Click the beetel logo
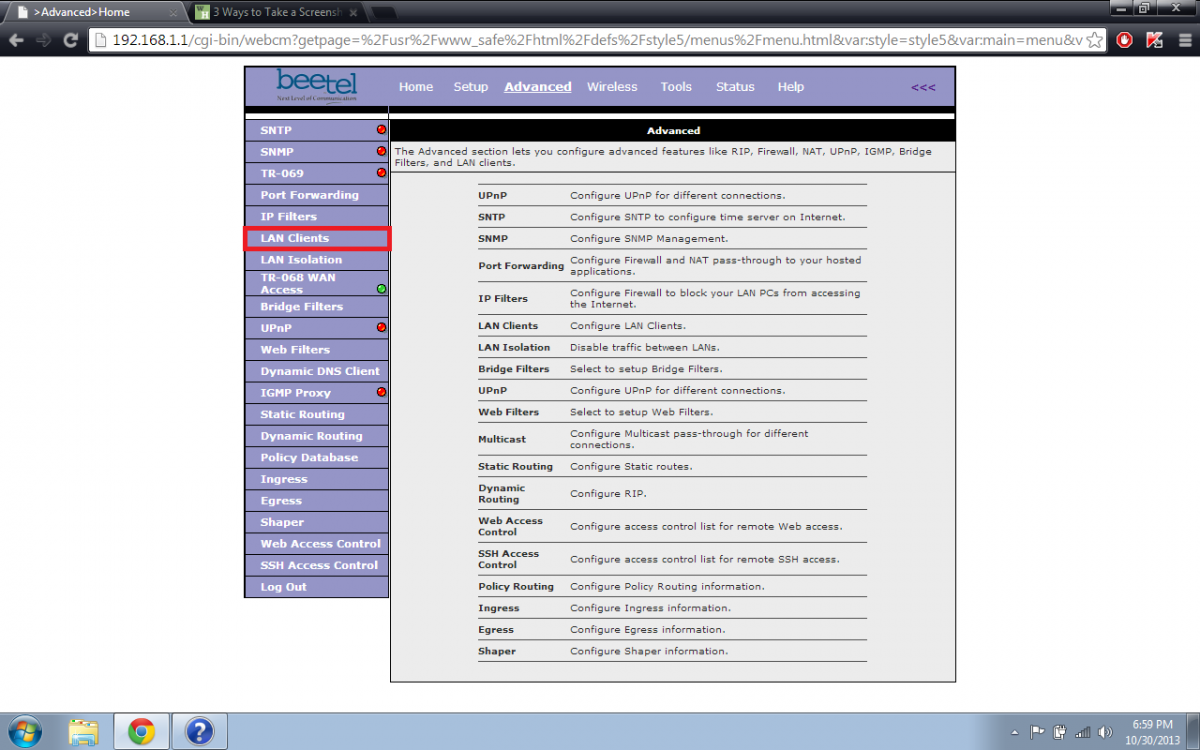Screen dimensions: 1200x750 [316, 86]
